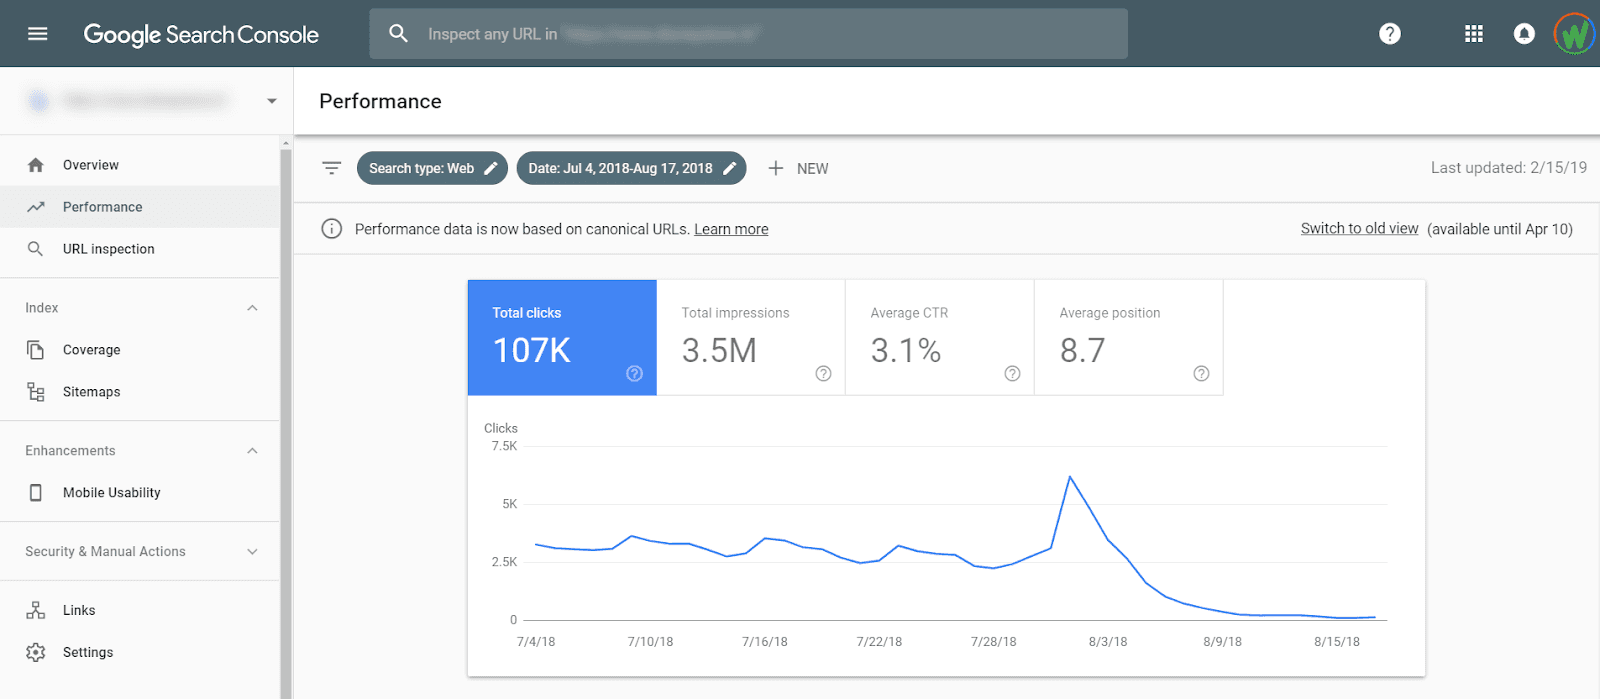This screenshot has width=1600, height=699.
Task: Go to the Overview page
Action: [90, 165]
